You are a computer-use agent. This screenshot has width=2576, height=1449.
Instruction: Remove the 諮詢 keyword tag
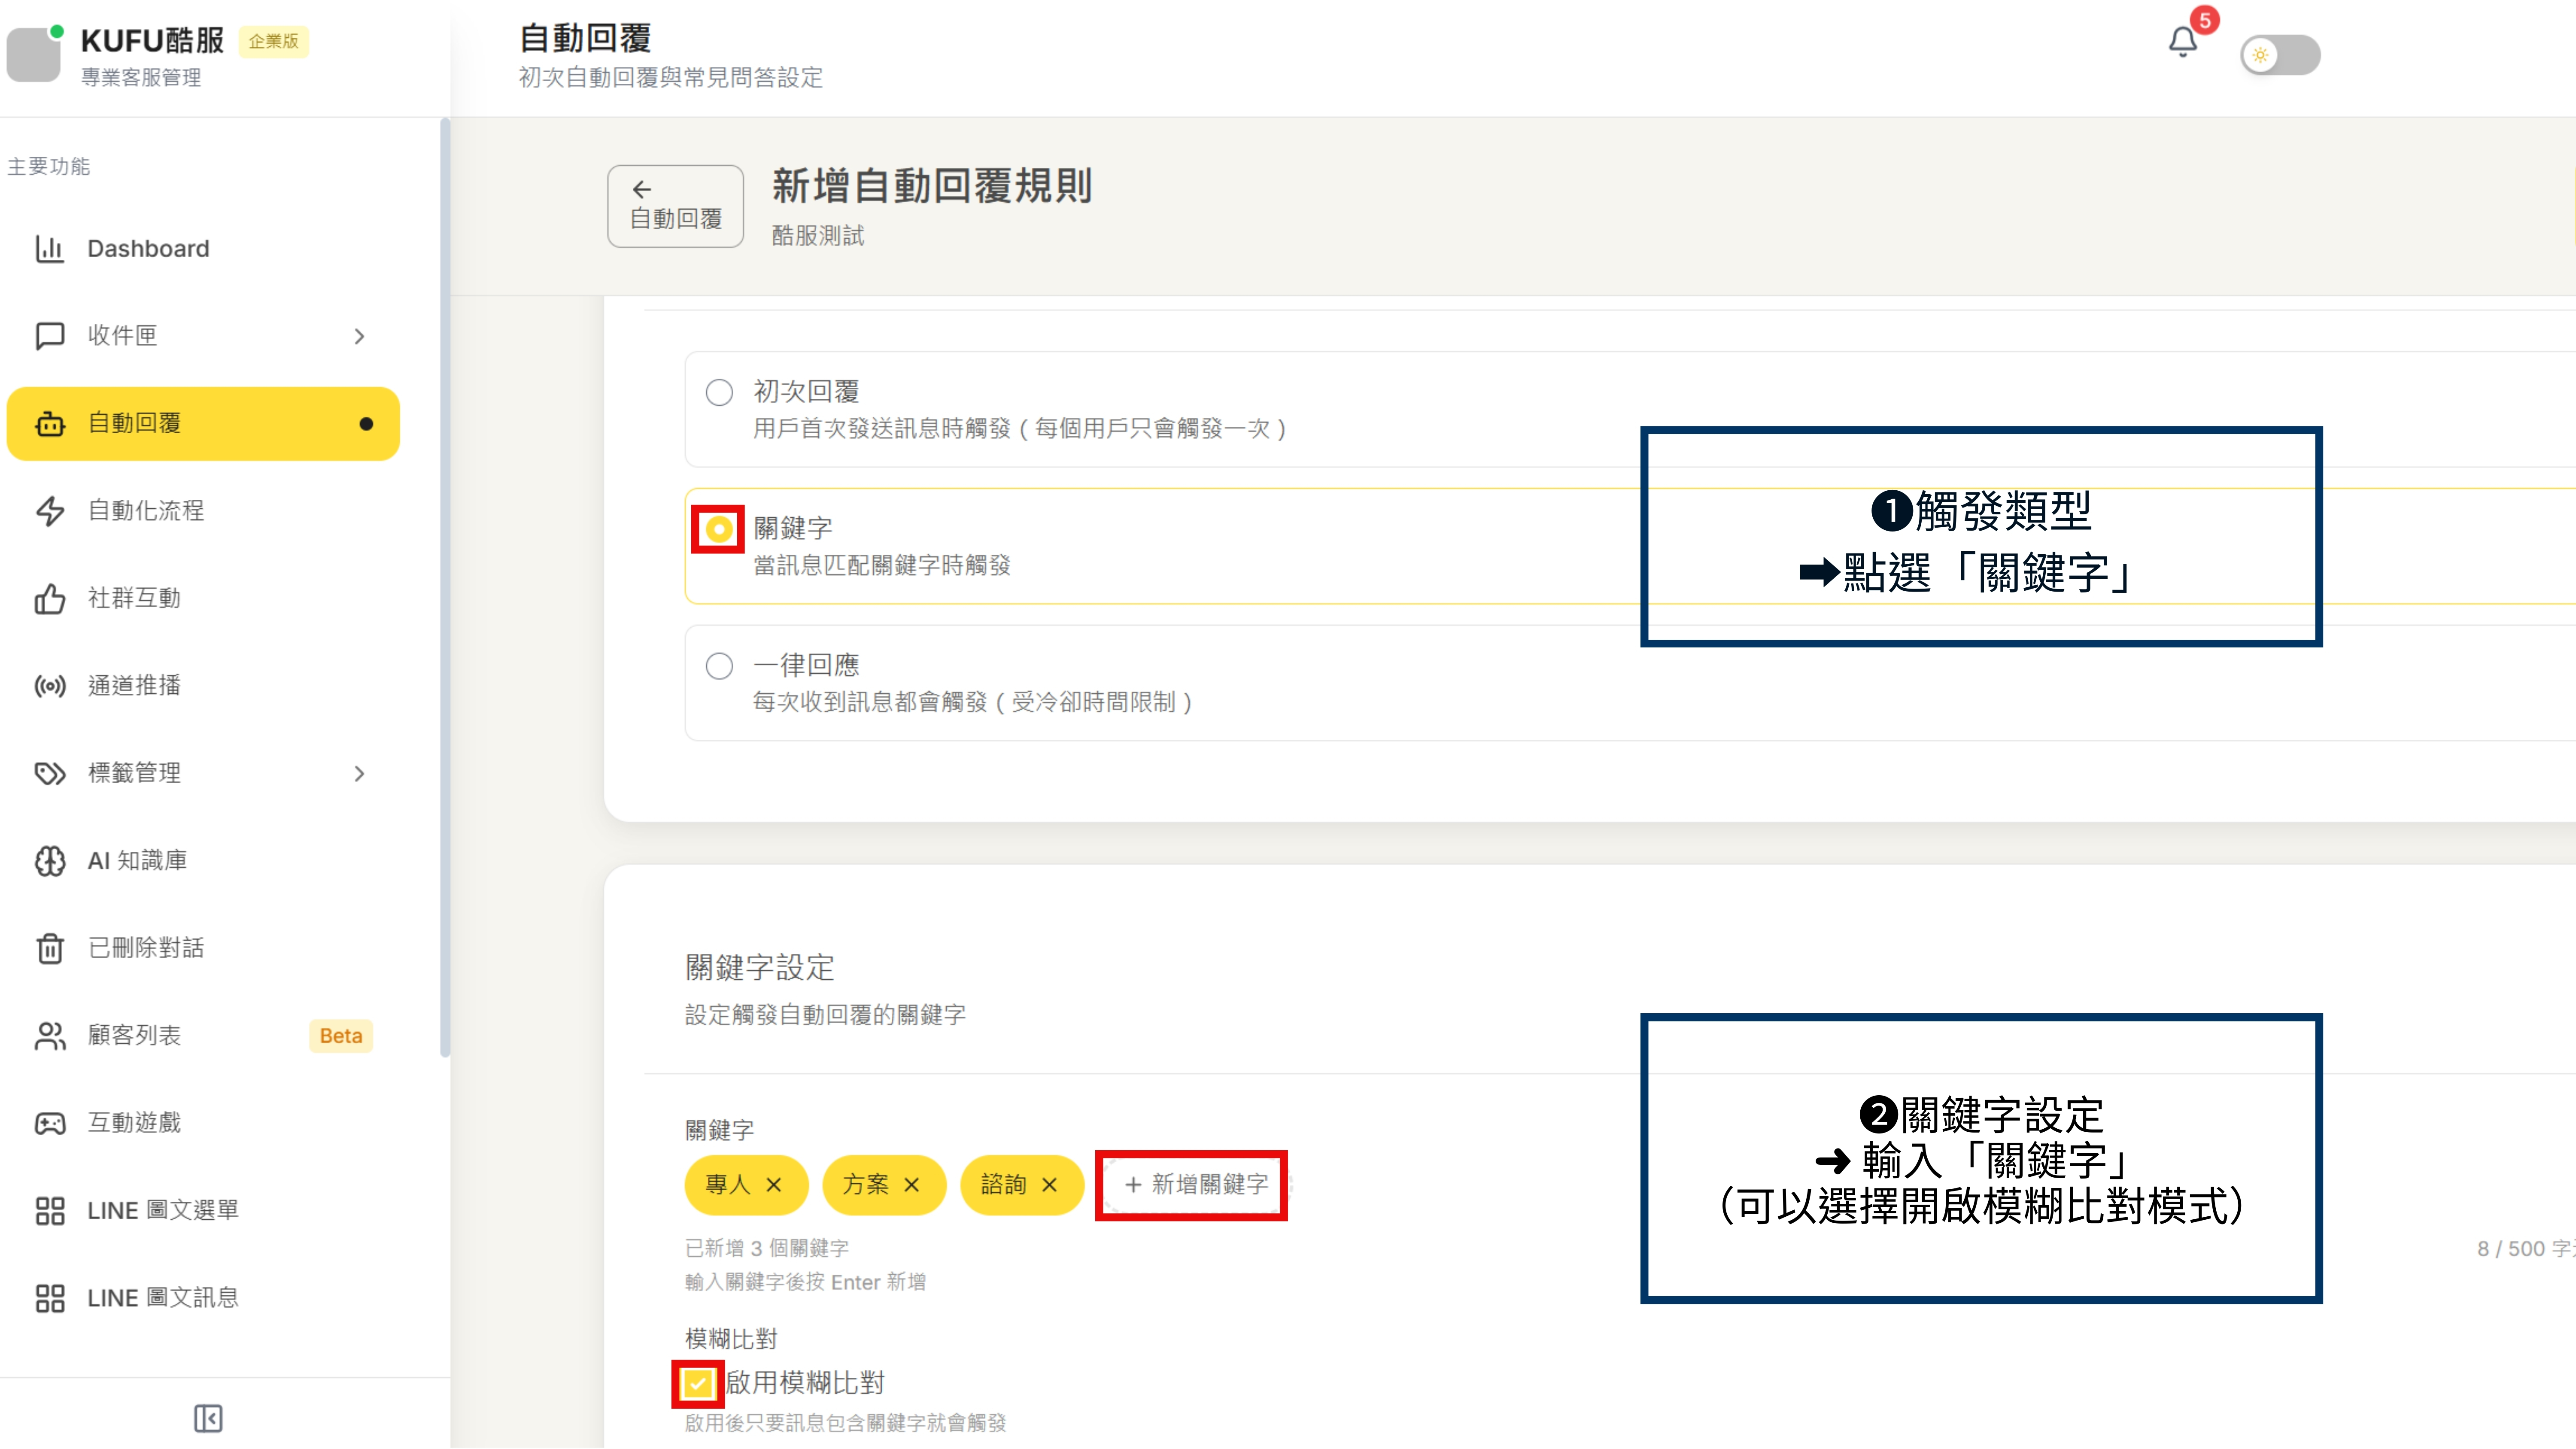(1049, 1185)
